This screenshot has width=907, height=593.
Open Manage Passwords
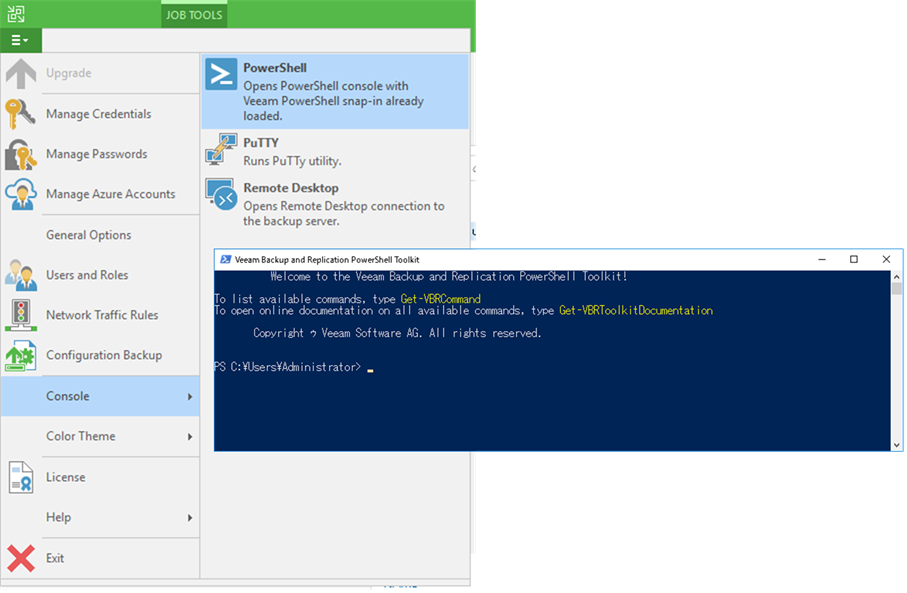coord(100,154)
